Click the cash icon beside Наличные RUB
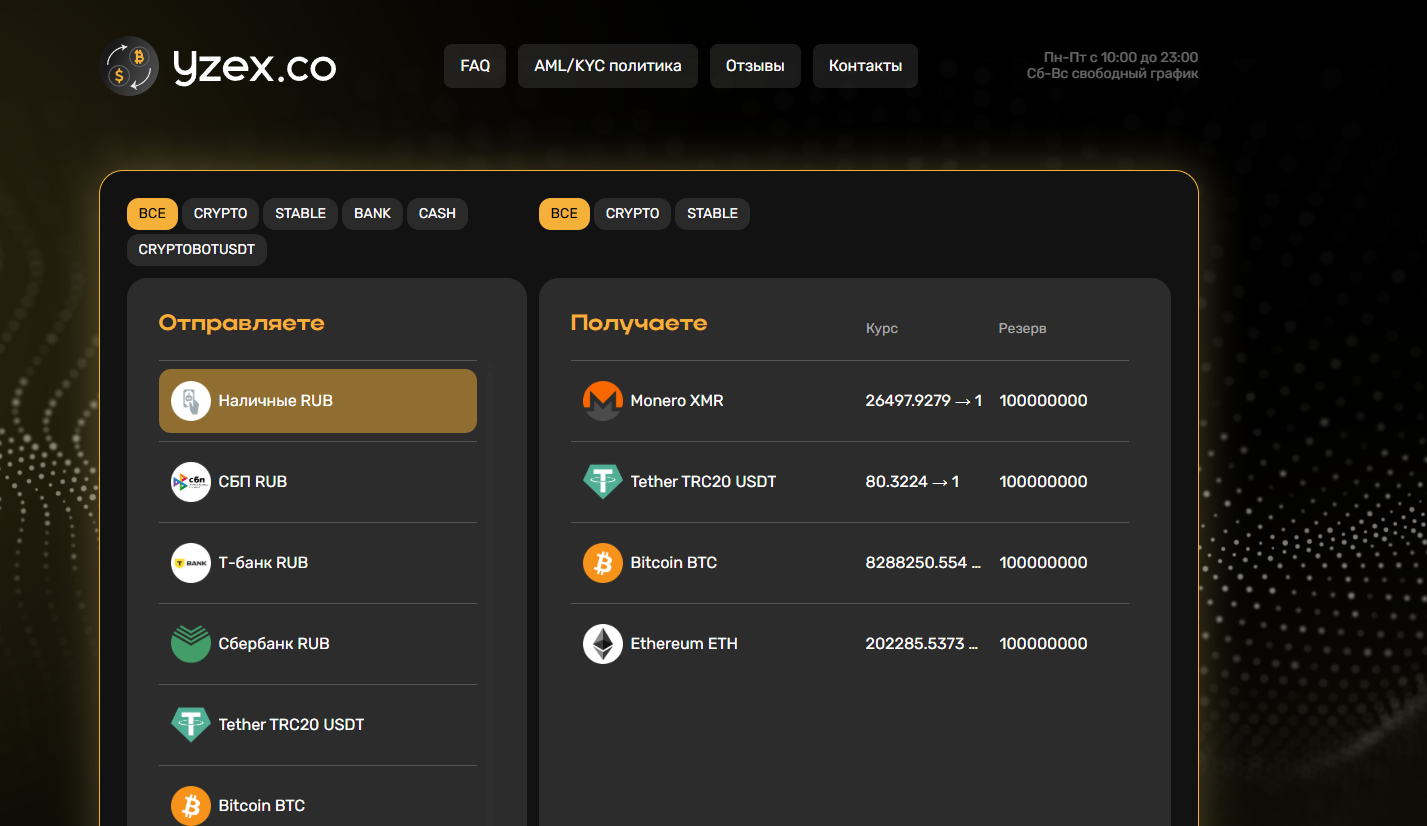The height and width of the screenshot is (826, 1427). tap(191, 401)
